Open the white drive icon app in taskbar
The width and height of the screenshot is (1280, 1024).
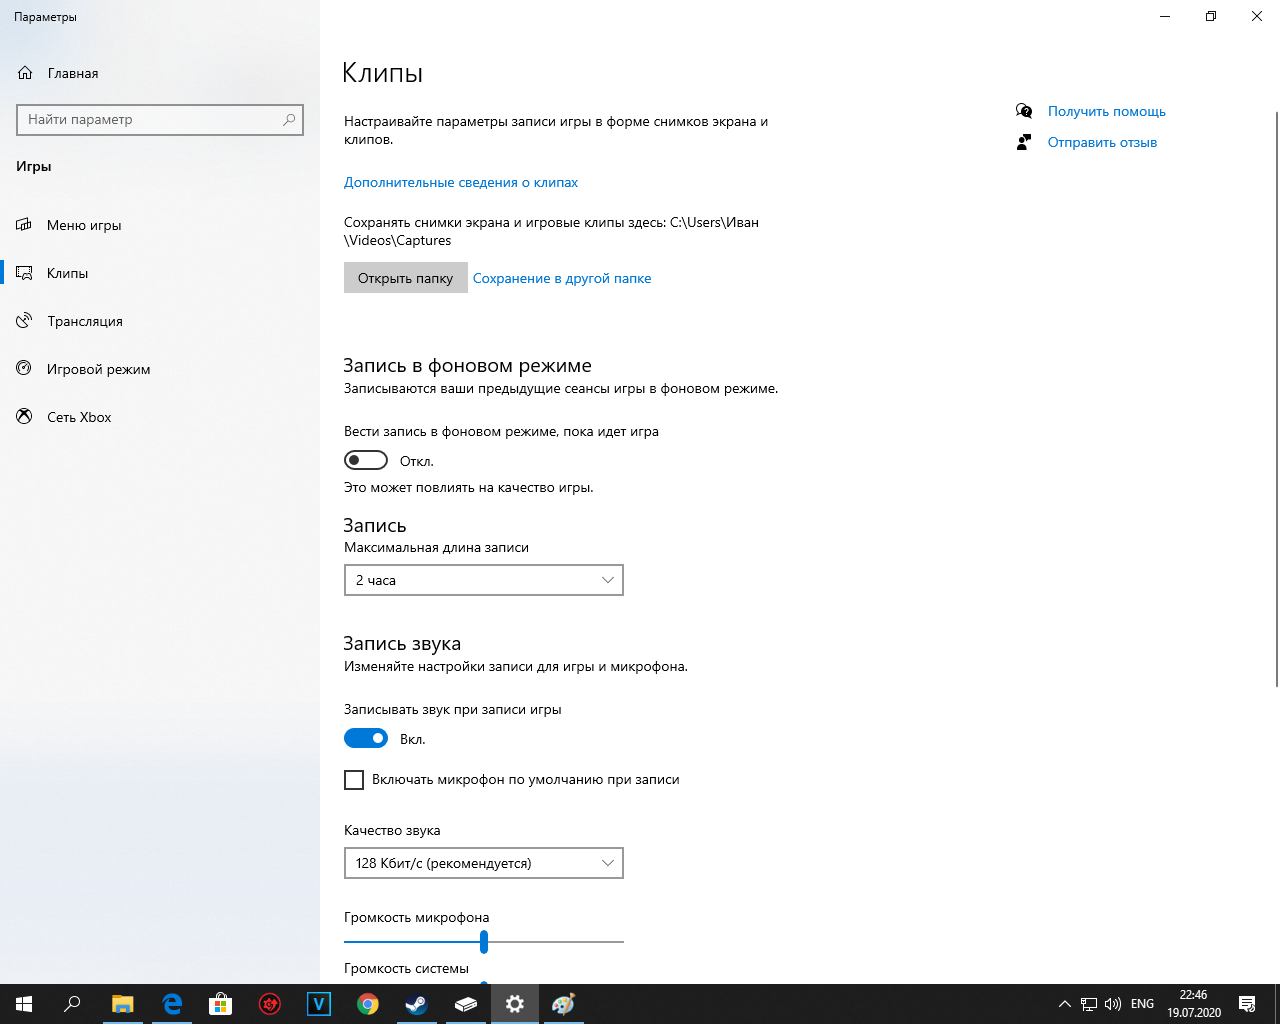tap(465, 1004)
